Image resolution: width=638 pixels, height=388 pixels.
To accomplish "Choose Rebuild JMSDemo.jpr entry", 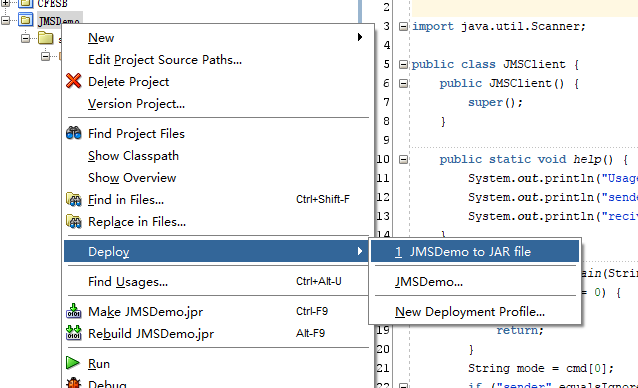I will [219, 333].
